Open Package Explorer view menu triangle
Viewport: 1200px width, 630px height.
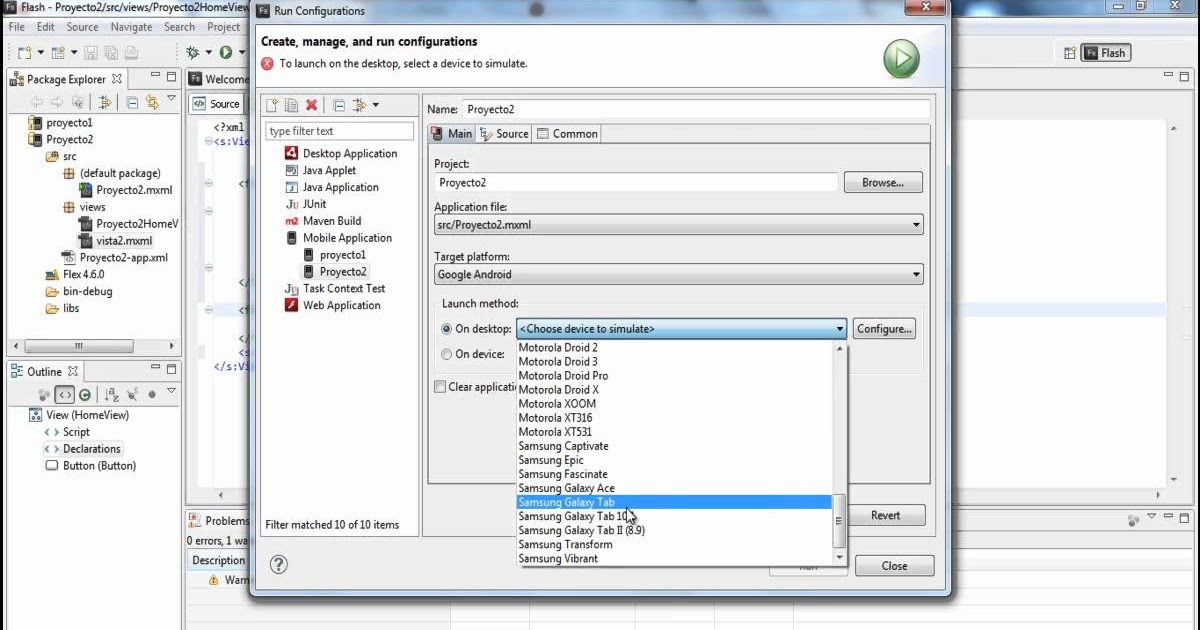171,99
